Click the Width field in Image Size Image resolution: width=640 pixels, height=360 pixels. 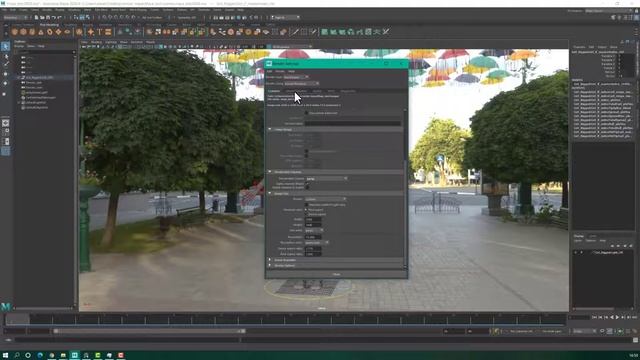pos(313,220)
